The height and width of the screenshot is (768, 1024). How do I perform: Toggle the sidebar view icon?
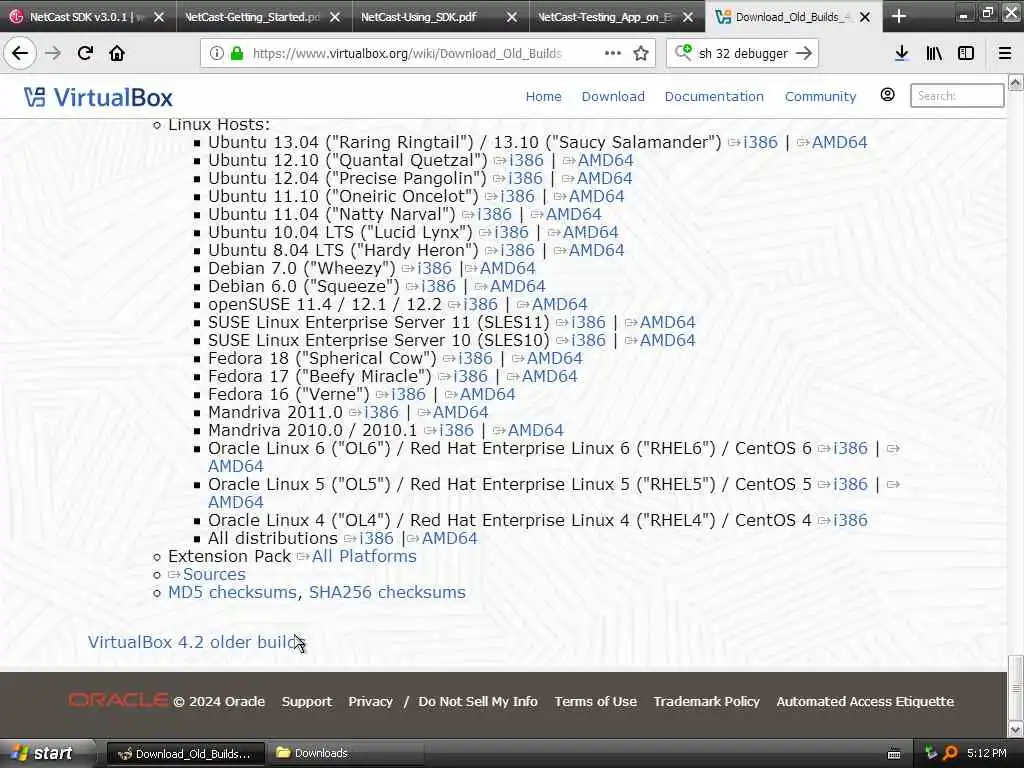[966, 54]
